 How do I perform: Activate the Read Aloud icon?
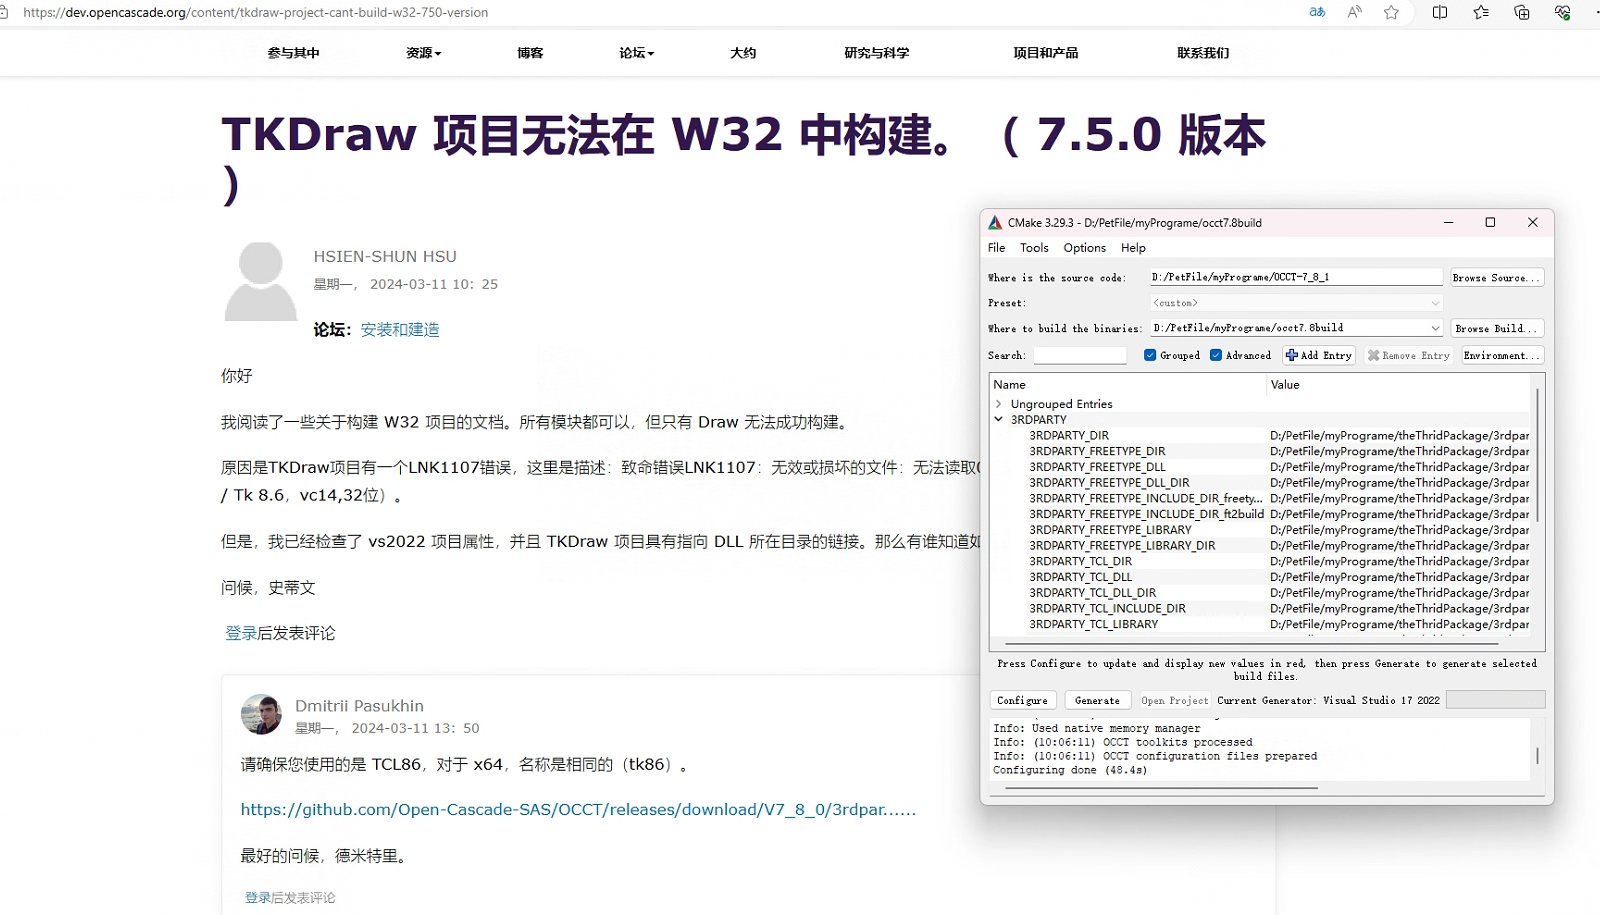coord(1354,12)
